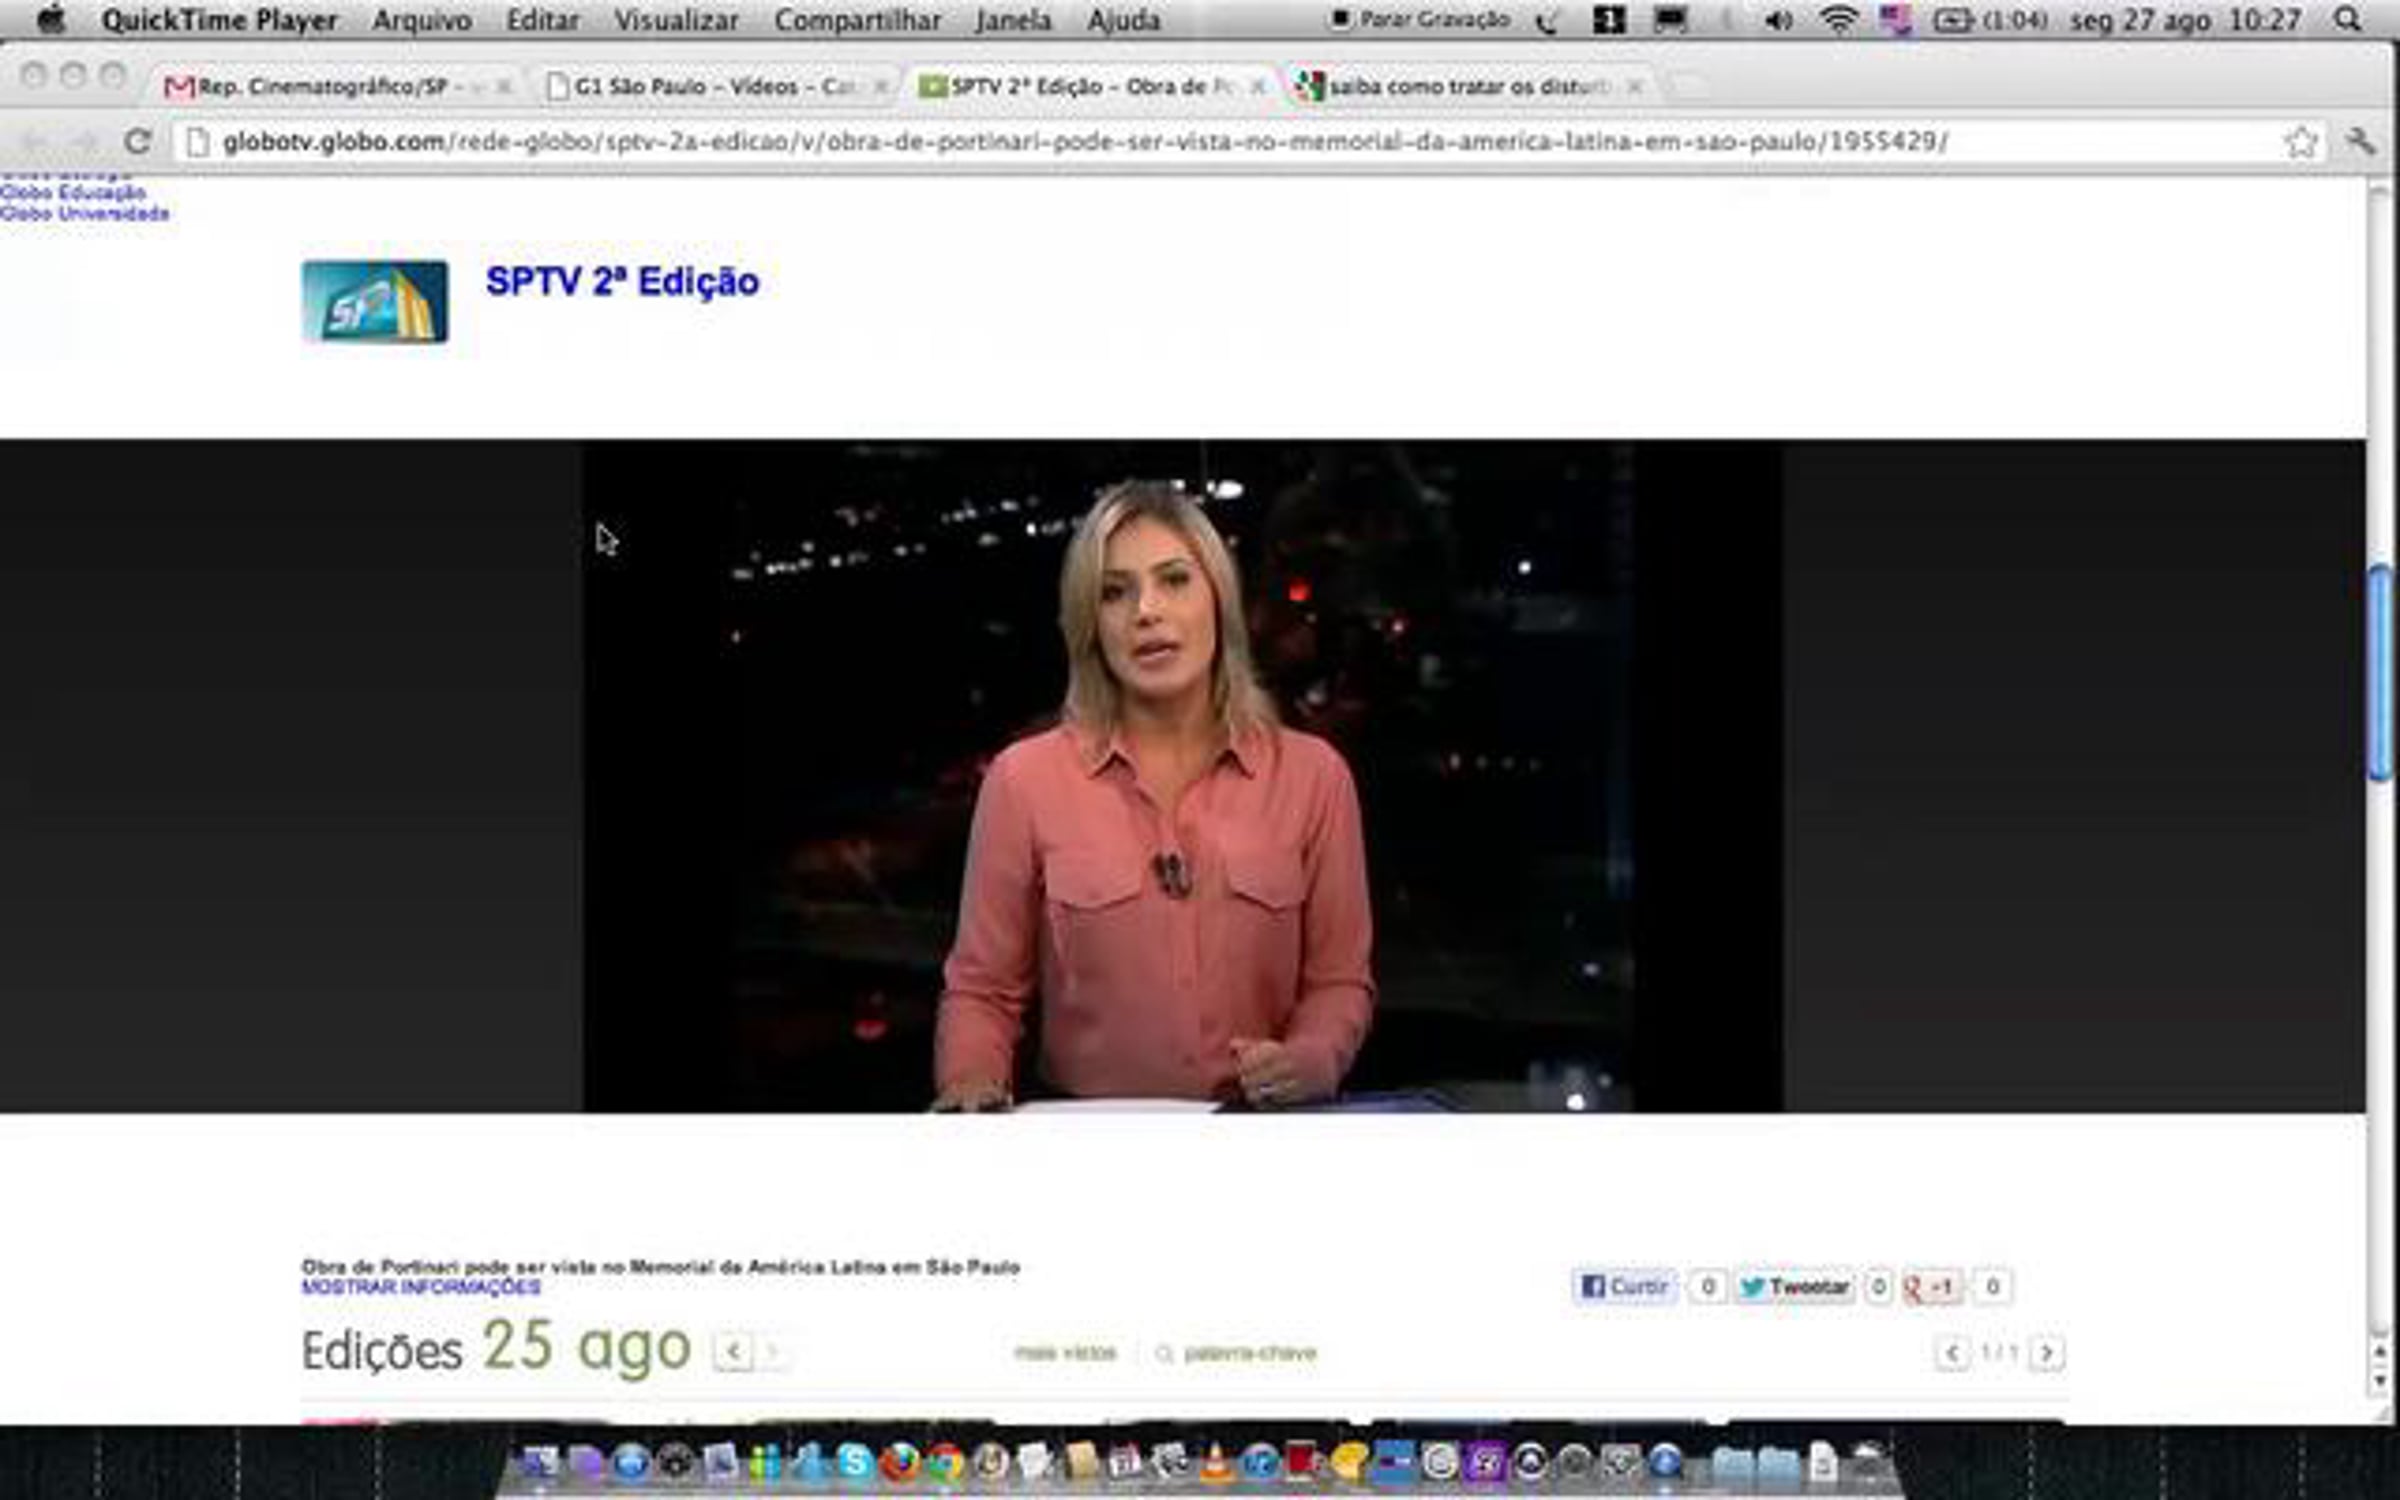Click the SPTV logo image
The image size is (2400, 1500).
pyautogui.click(x=375, y=301)
